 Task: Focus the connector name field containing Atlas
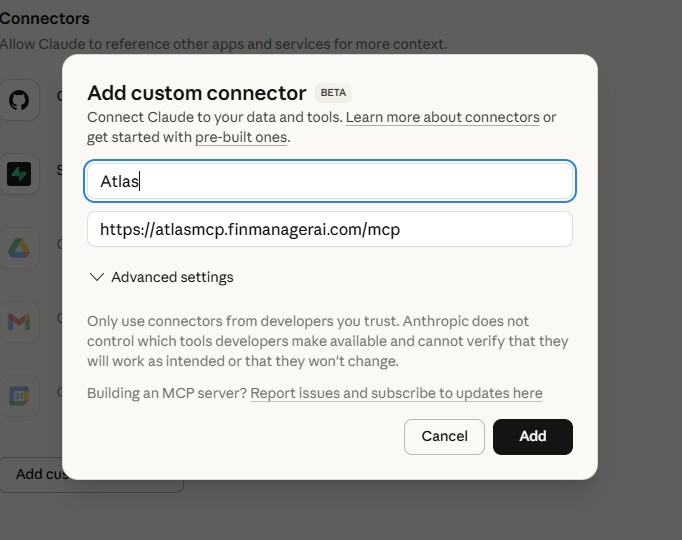330,181
